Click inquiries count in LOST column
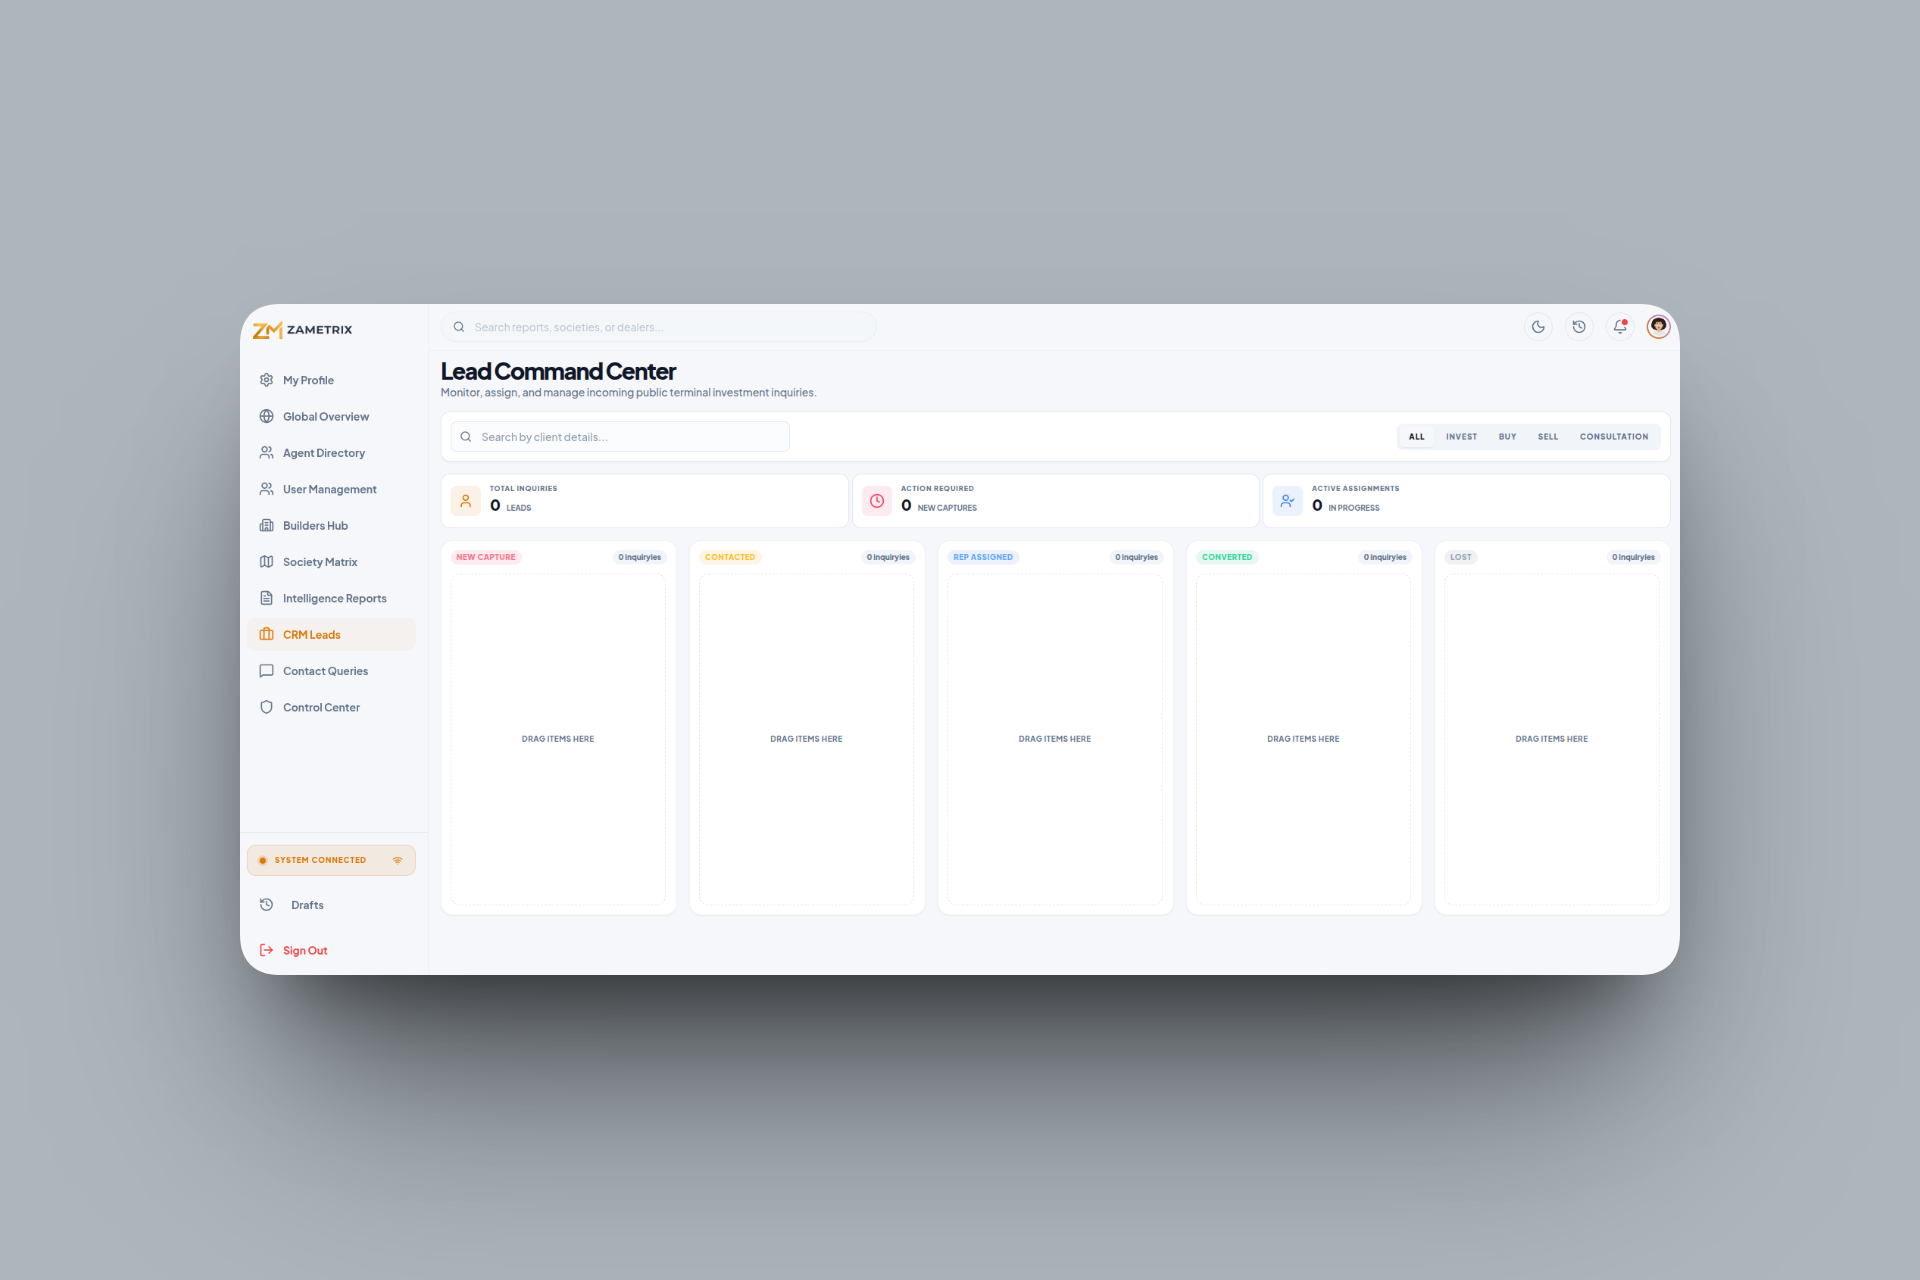The height and width of the screenshot is (1280, 1920). [1633, 557]
